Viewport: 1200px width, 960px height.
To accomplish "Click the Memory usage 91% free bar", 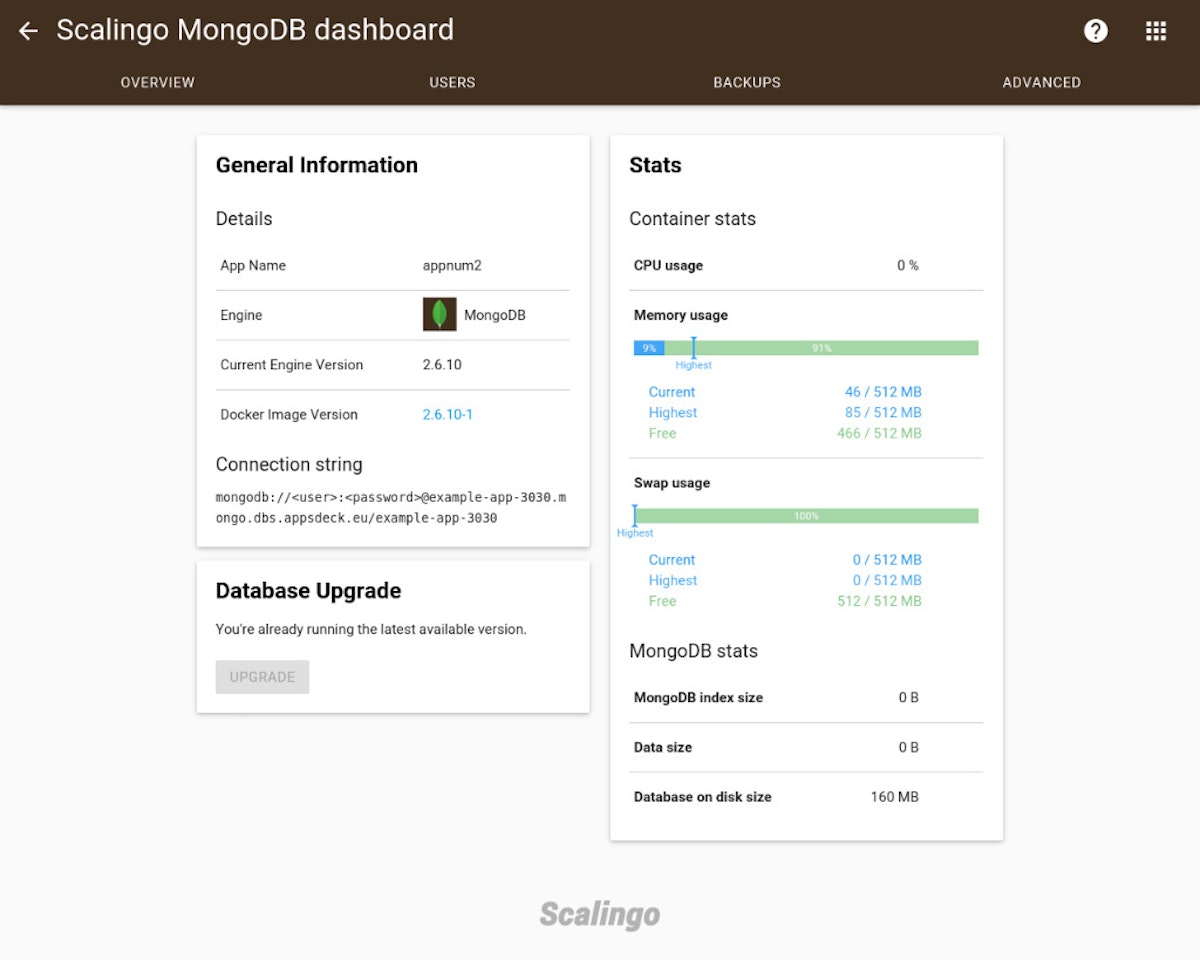I will (x=821, y=348).
